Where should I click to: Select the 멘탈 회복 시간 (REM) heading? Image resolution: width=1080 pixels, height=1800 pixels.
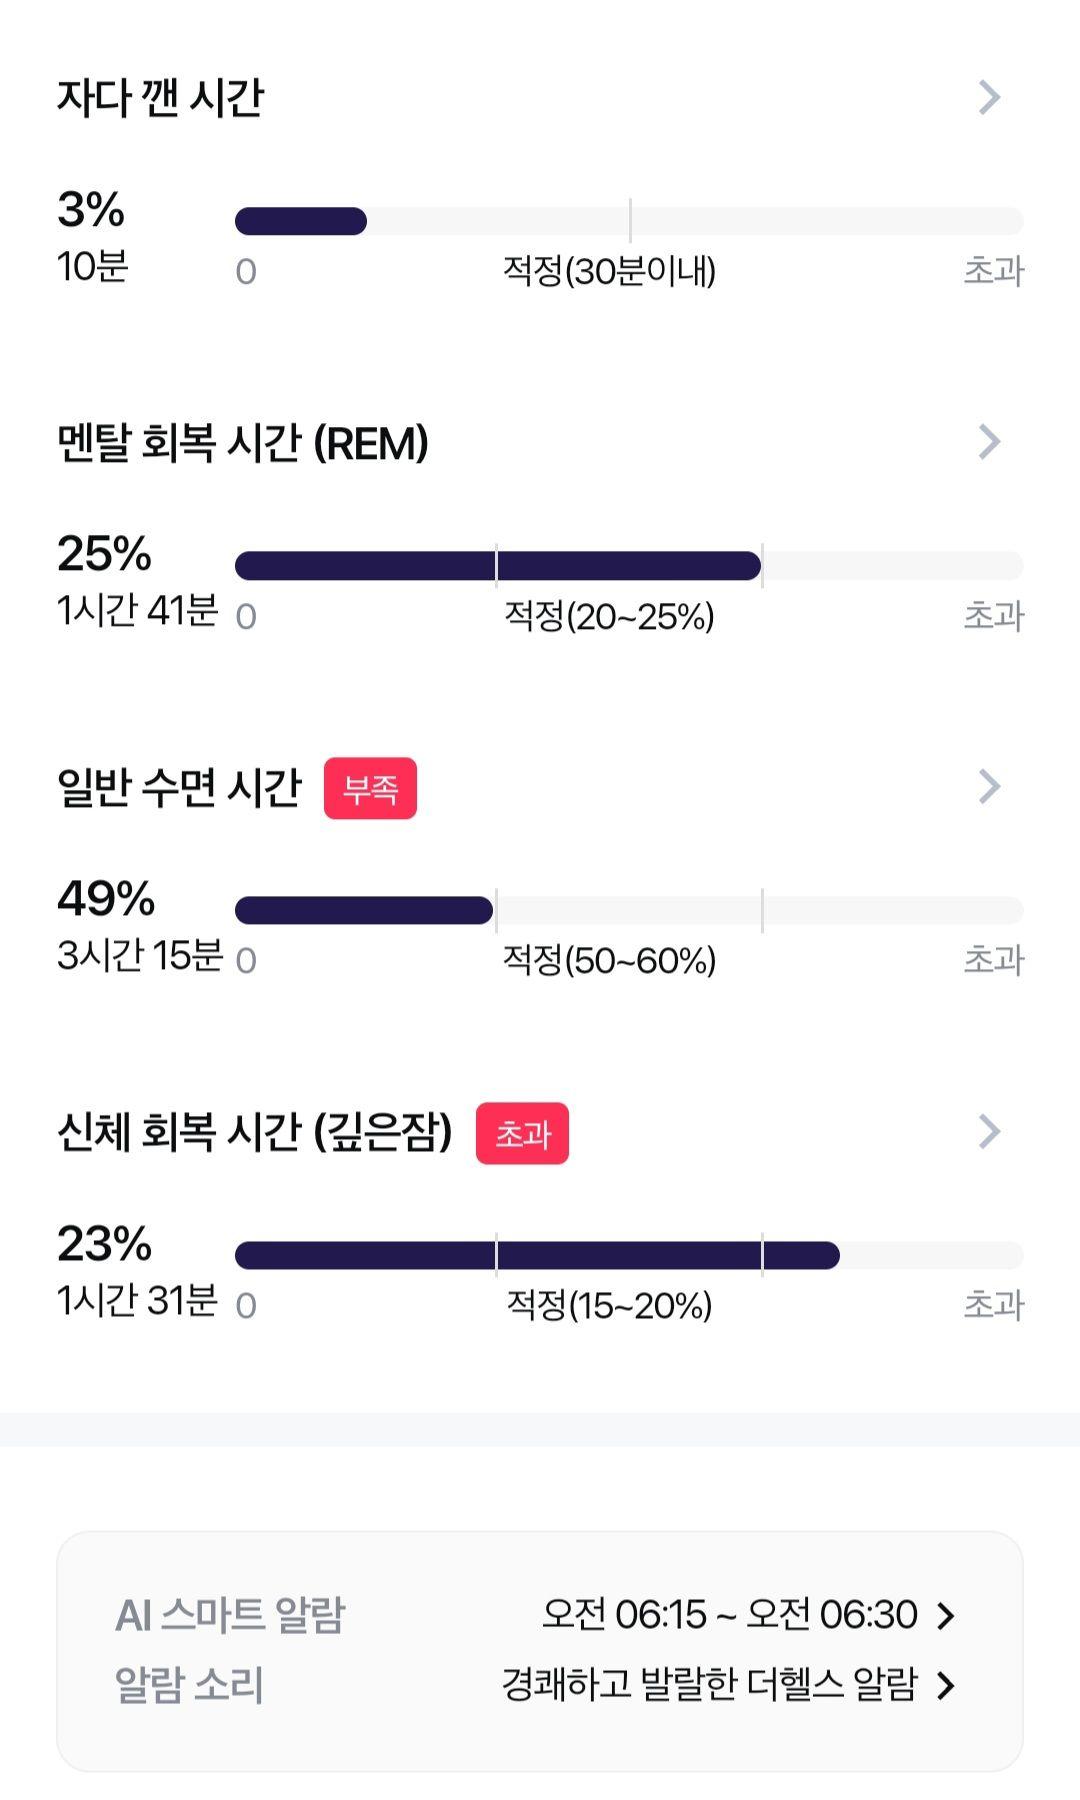pyautogui.click(x=243, y=442)
